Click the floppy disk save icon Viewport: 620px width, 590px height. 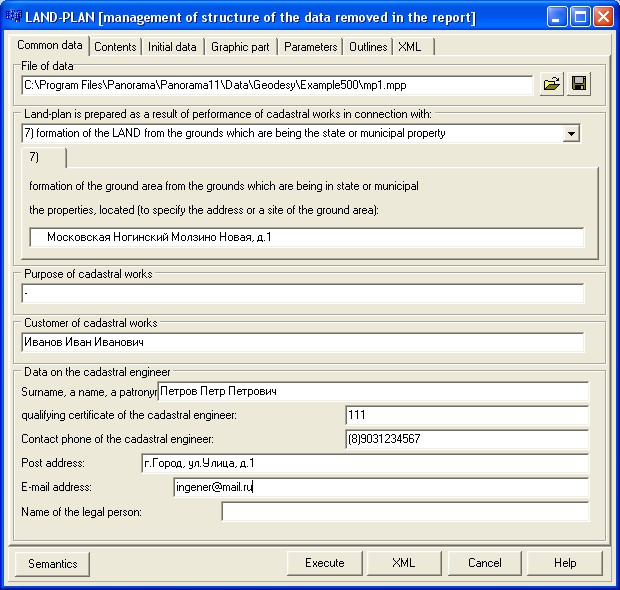(578, 85)
